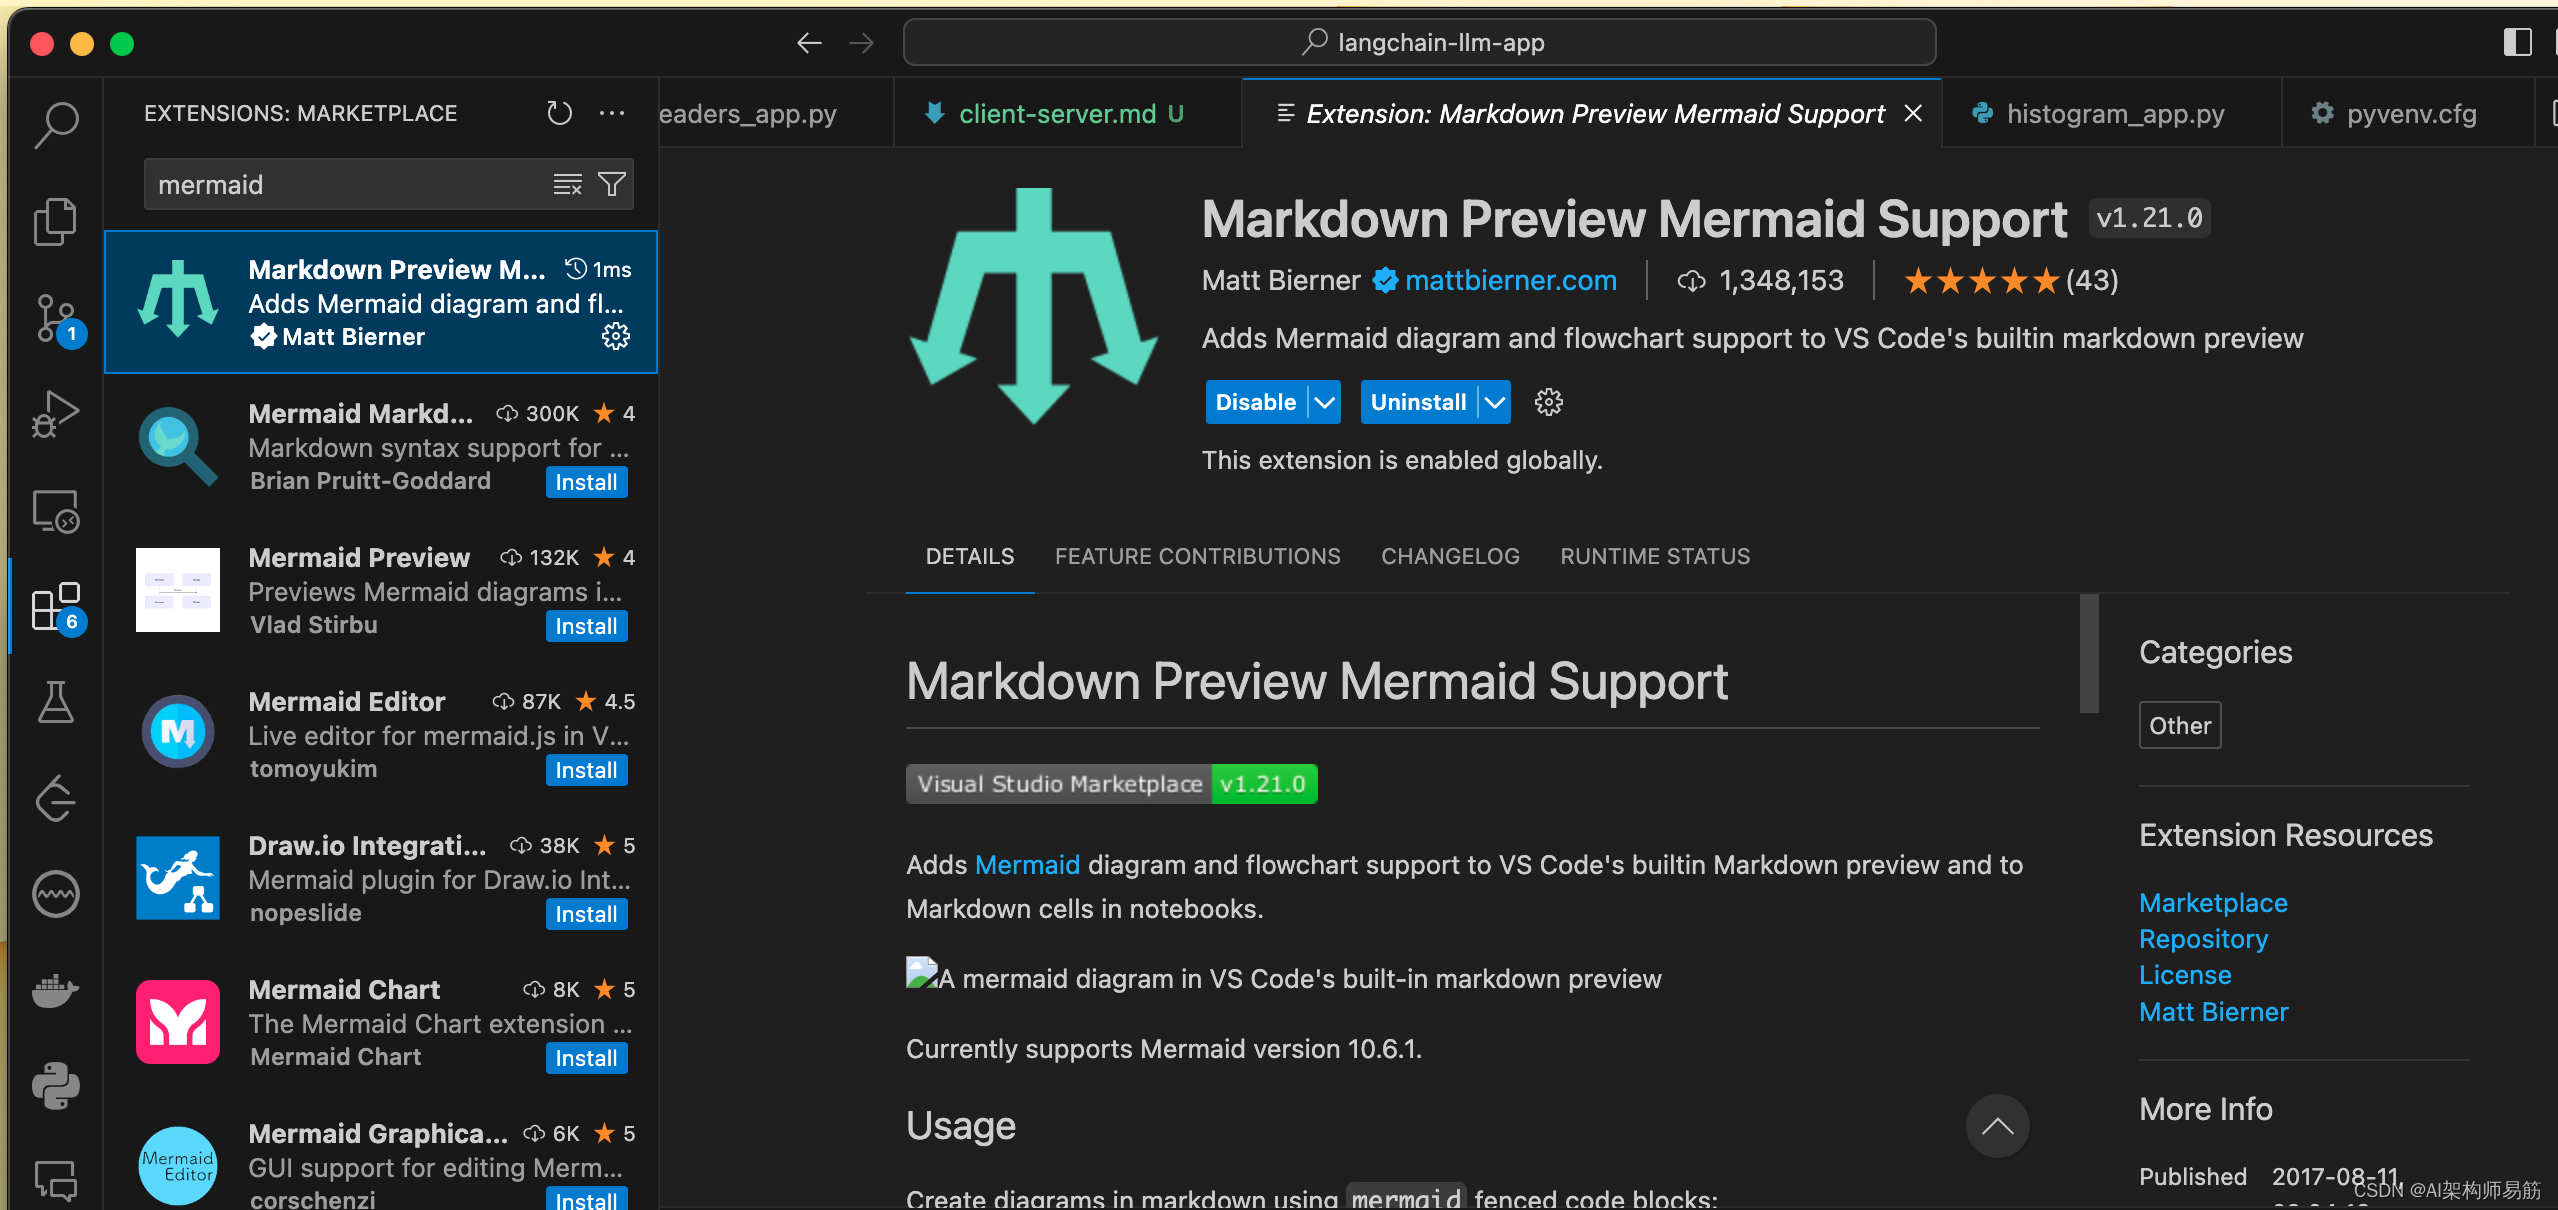The width and height of the screenshot is (2558, 1210).
Task: Open Testing beaker view
Action: (56, 702)
